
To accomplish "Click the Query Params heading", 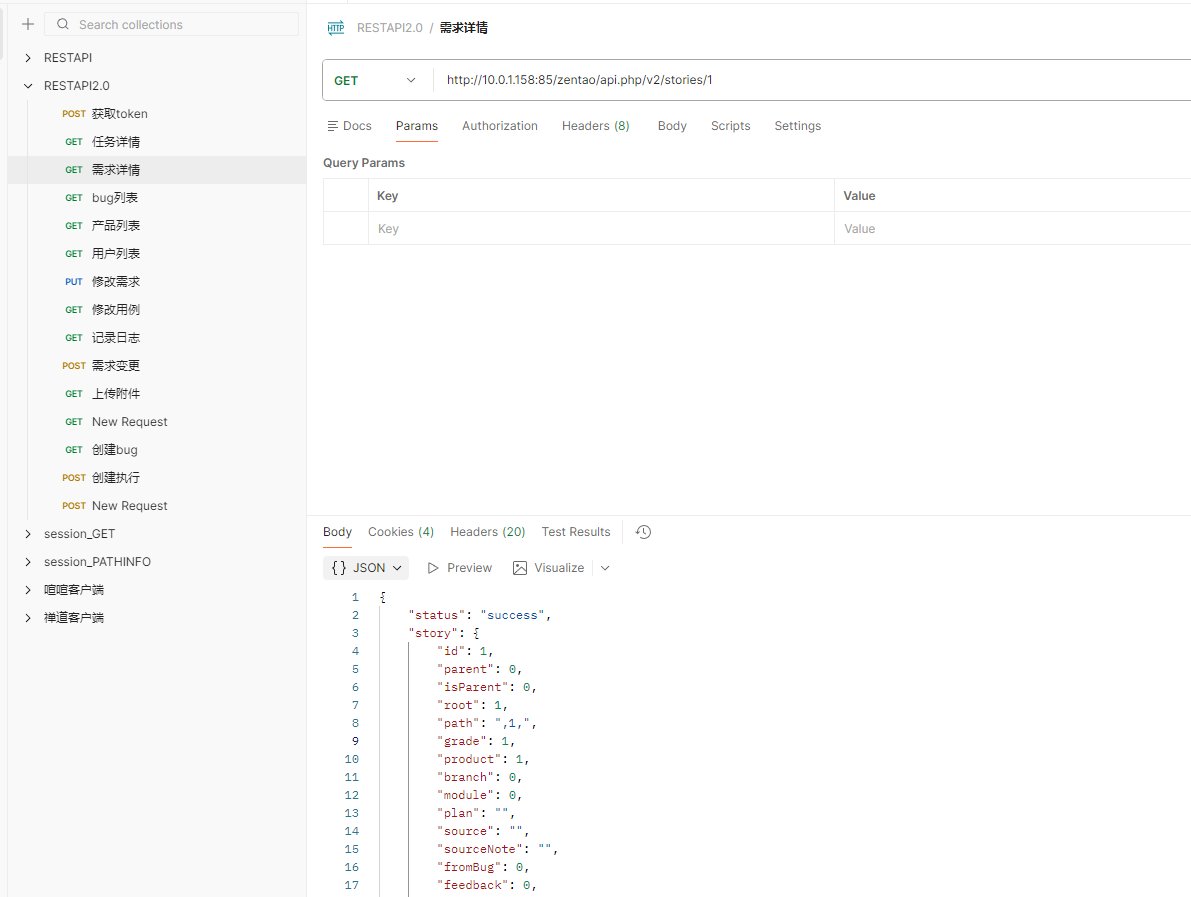I will pyautogui.click(x=364, y=163).
